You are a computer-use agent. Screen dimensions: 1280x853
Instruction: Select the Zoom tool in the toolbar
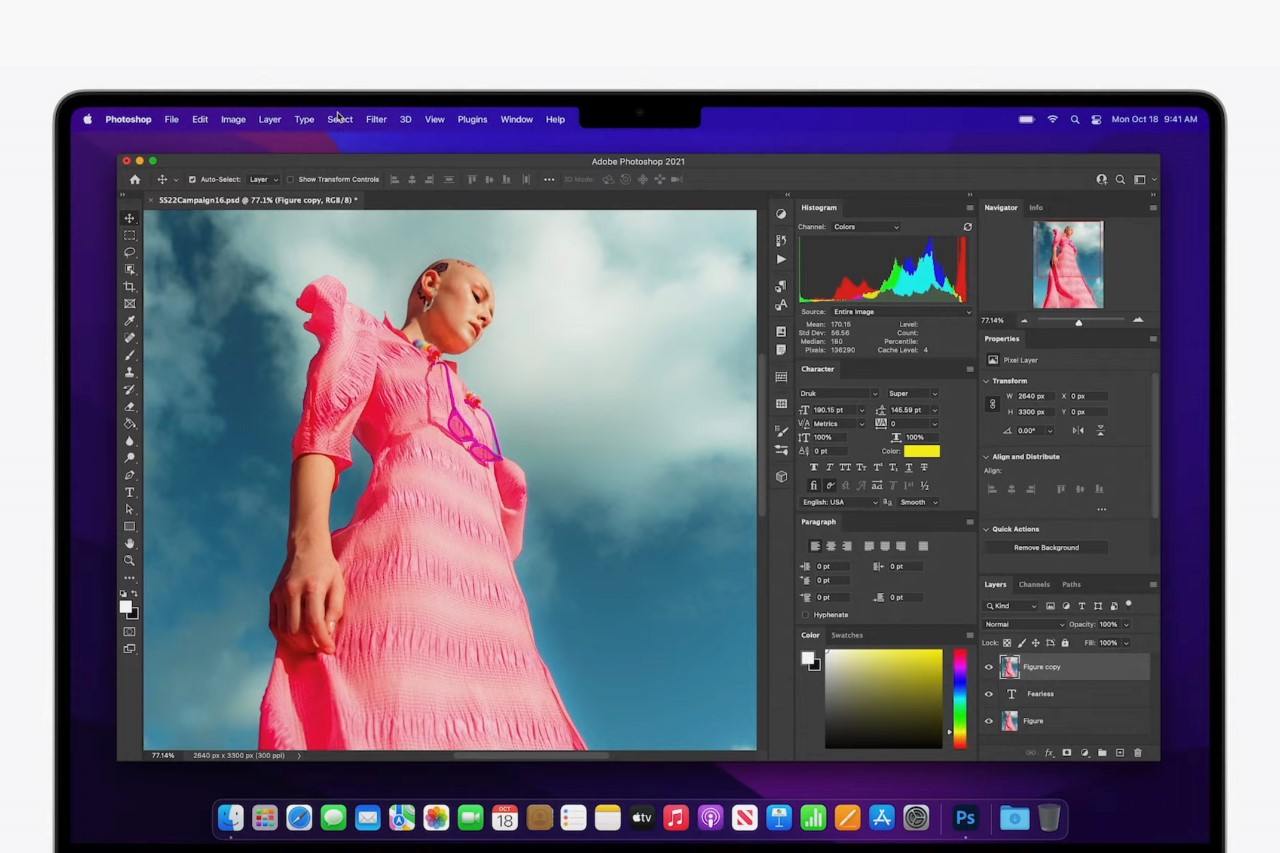129,560
